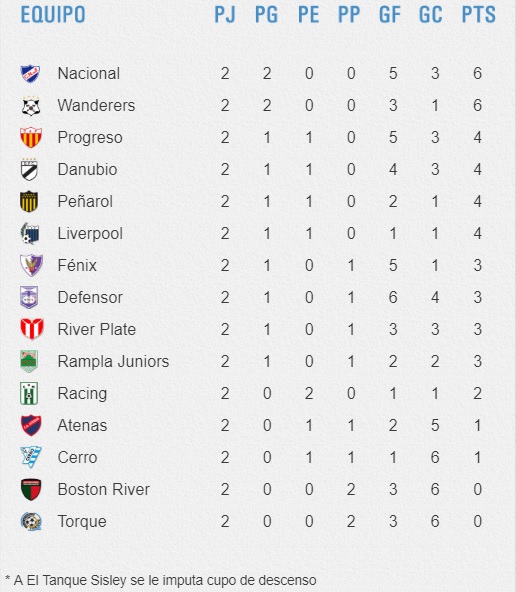This screenshot has width=516, height=592.
Task: Open the Rampla Juniors team name
Action: pos(113,362)
